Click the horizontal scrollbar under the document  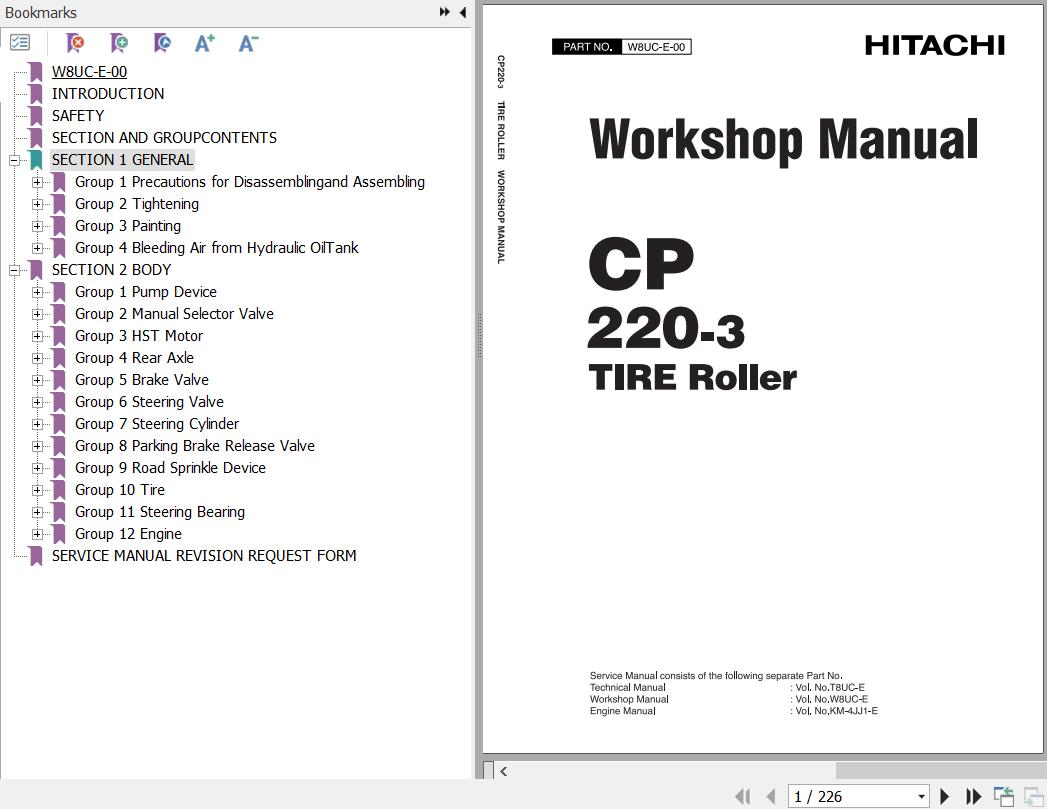tap(660, 770)
